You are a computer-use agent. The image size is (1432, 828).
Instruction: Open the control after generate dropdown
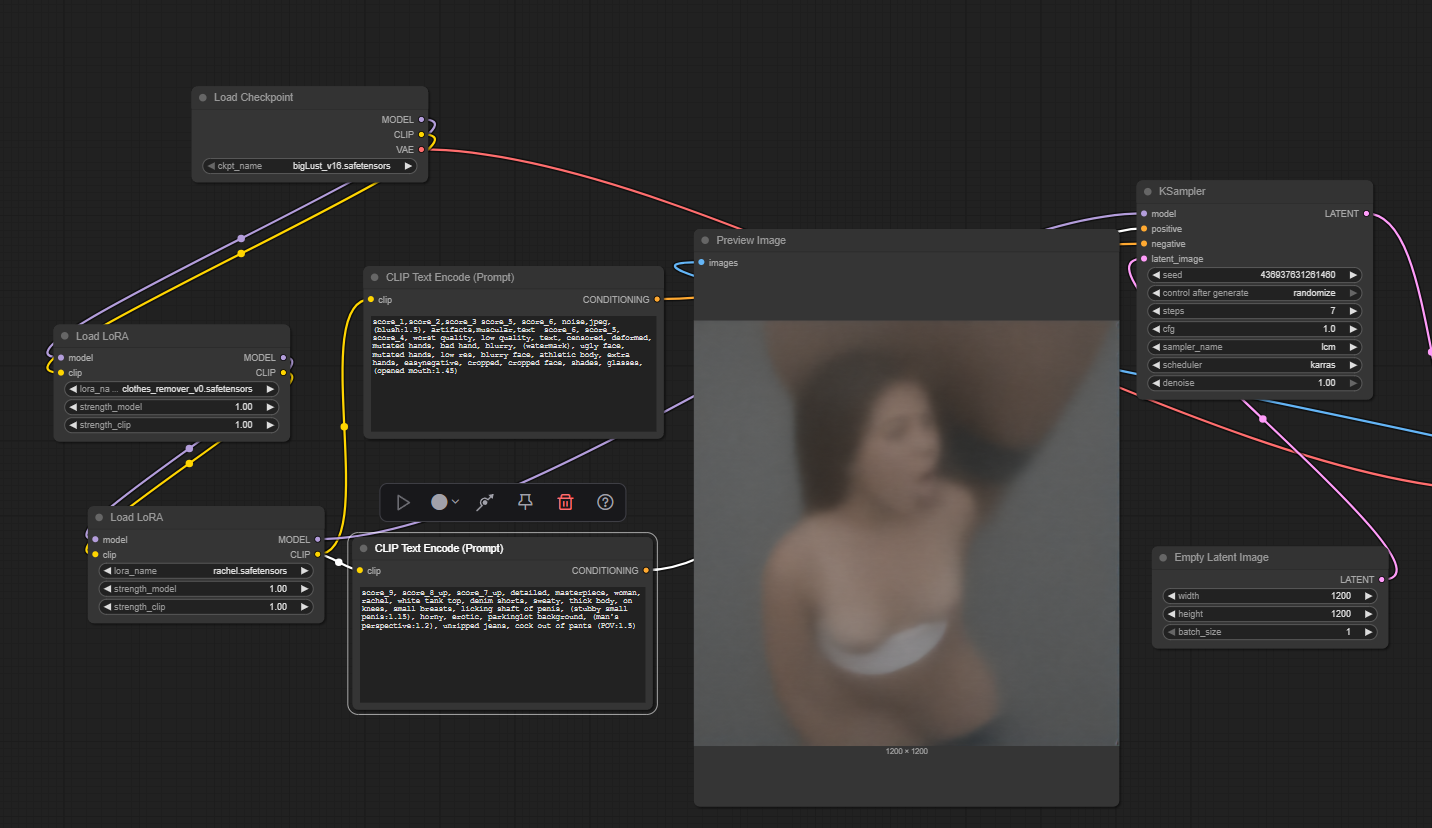[x=1255, y=293]
